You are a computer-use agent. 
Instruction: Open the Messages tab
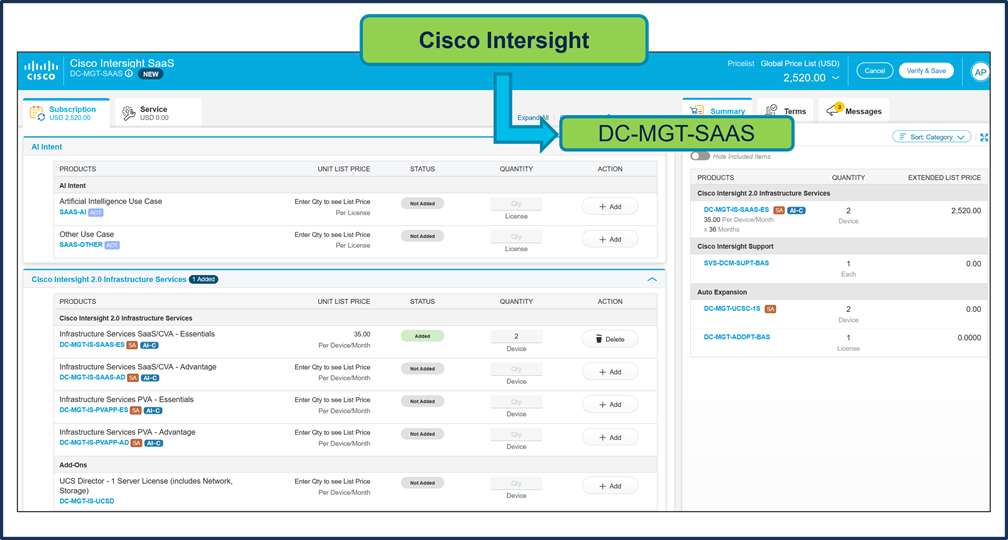854,111
